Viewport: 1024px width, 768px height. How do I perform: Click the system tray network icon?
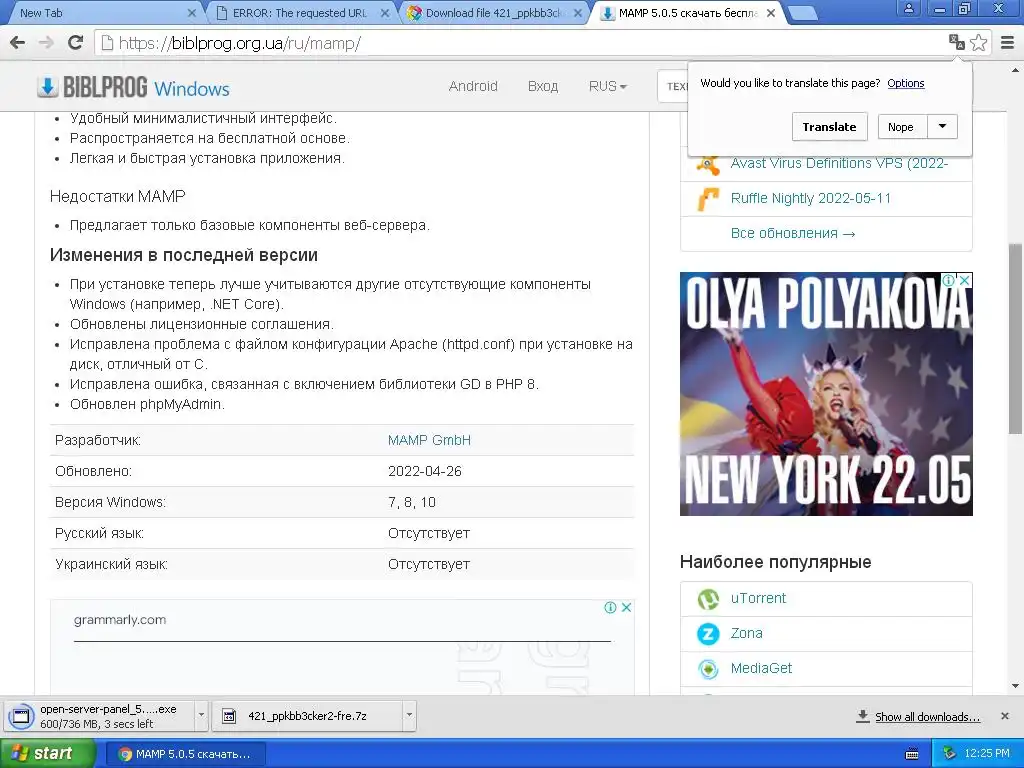950,754
